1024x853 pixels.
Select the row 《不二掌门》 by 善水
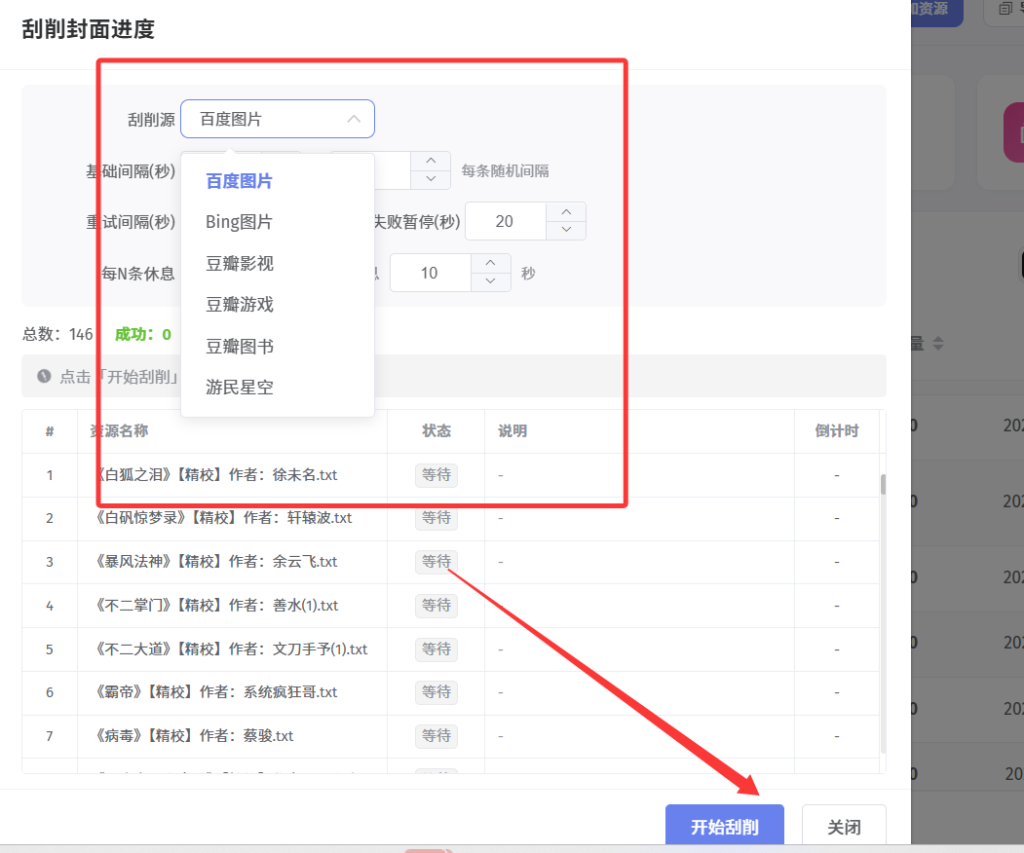[x=451, y=605]
